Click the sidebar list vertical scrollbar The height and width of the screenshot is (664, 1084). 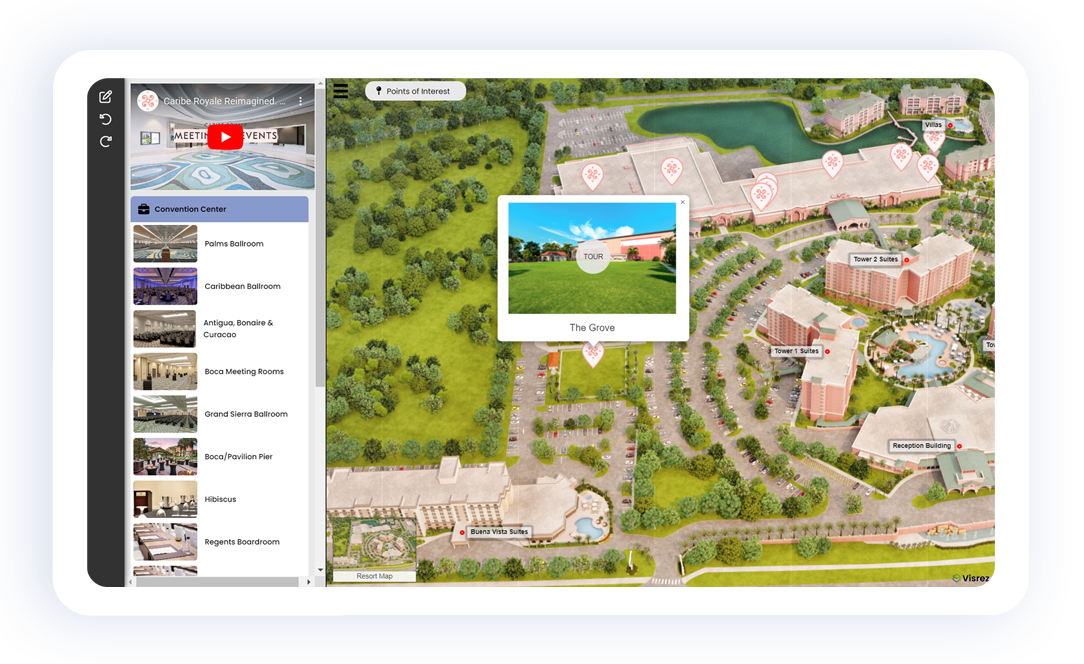coord(319,239)
